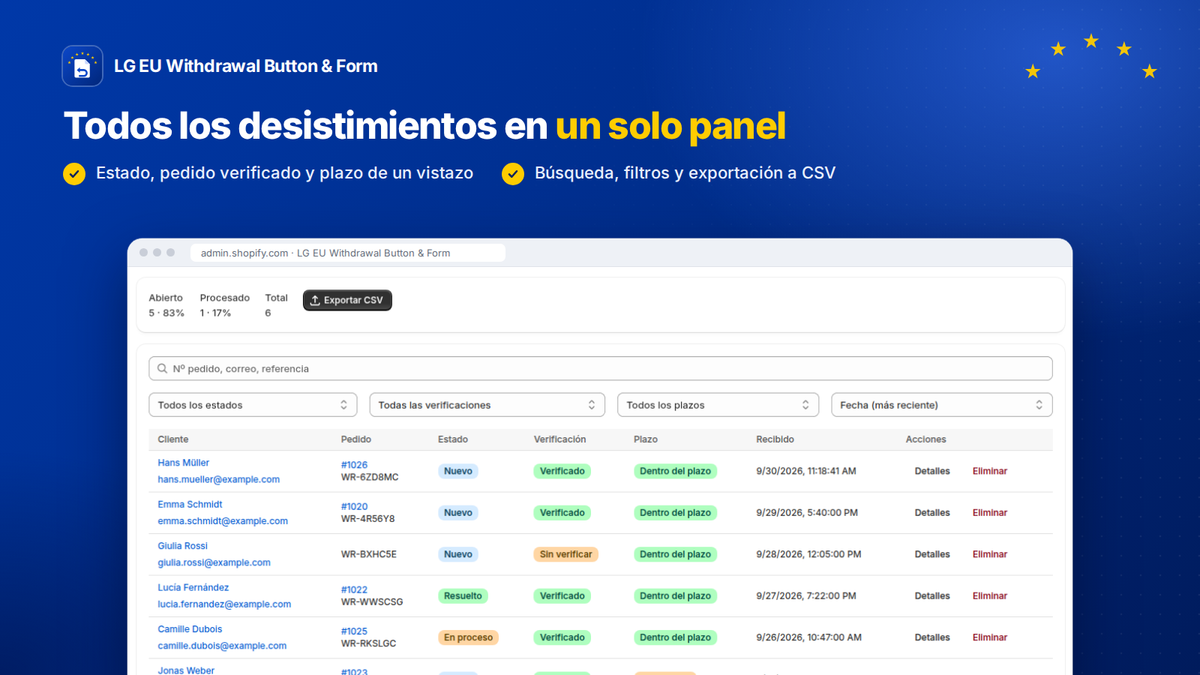Click the lucia.fernandez@example.com email
The height and width of the screenshot is (675, 1200).
pyautogui.click(x=225, y=605)
